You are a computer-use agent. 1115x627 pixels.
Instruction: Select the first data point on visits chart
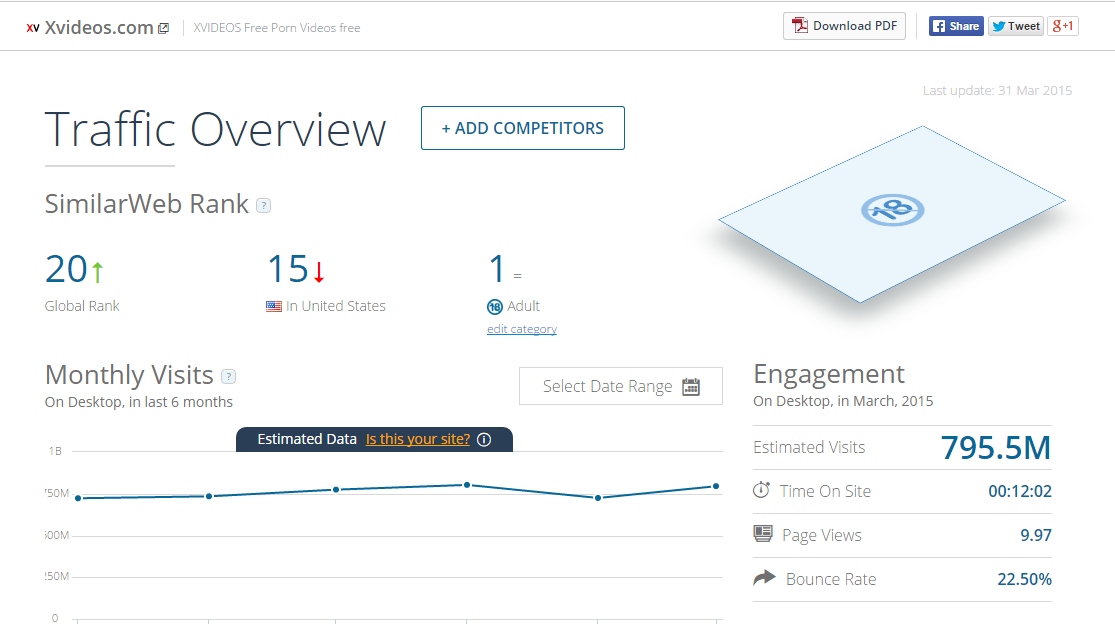tap(78, 498)
